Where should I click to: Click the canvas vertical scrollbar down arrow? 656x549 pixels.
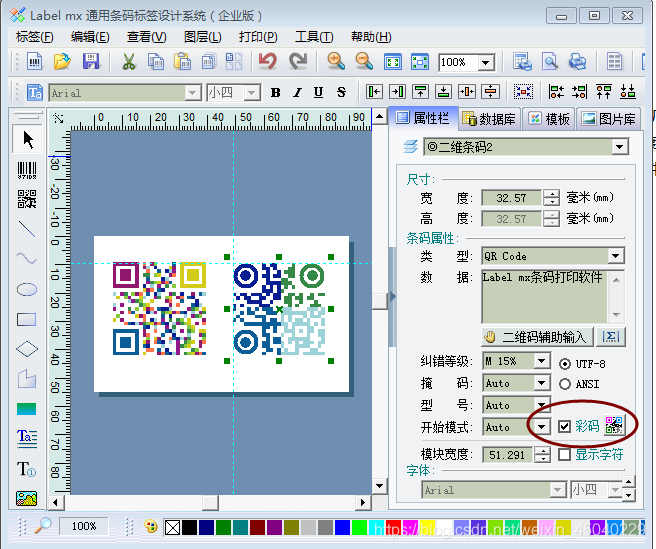coord(379,486)
